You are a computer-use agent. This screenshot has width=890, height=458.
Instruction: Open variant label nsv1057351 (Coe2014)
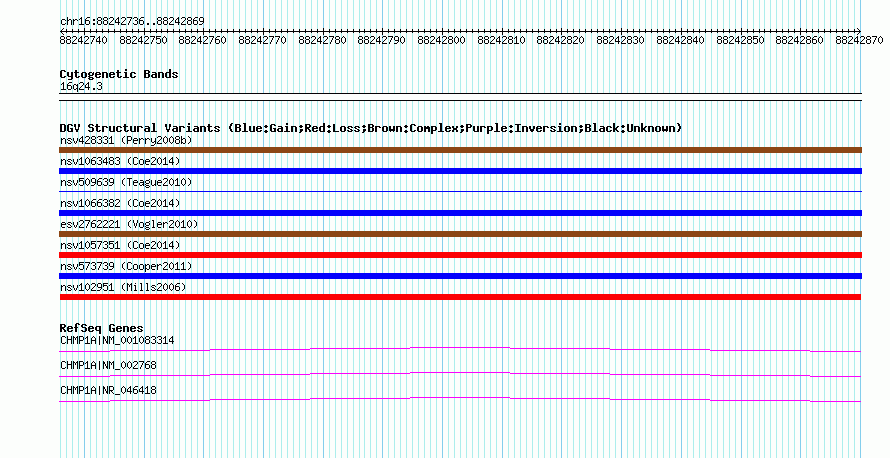[x=120, y=245]
